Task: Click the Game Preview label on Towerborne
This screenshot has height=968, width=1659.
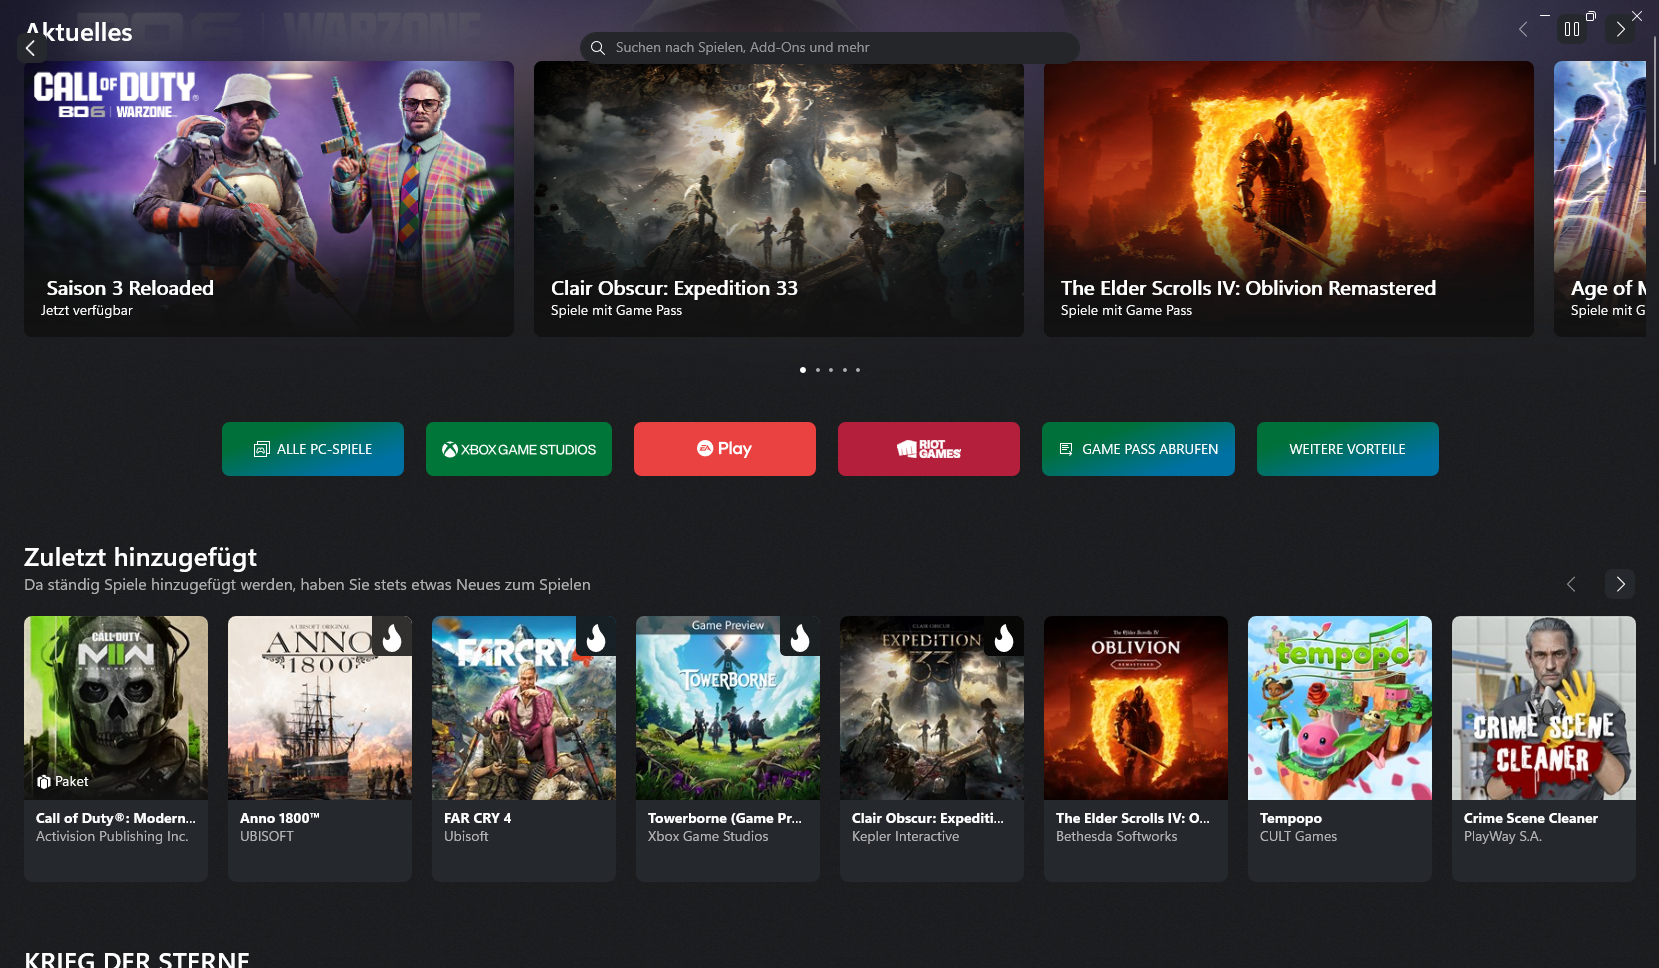Action: coord(728,625)
